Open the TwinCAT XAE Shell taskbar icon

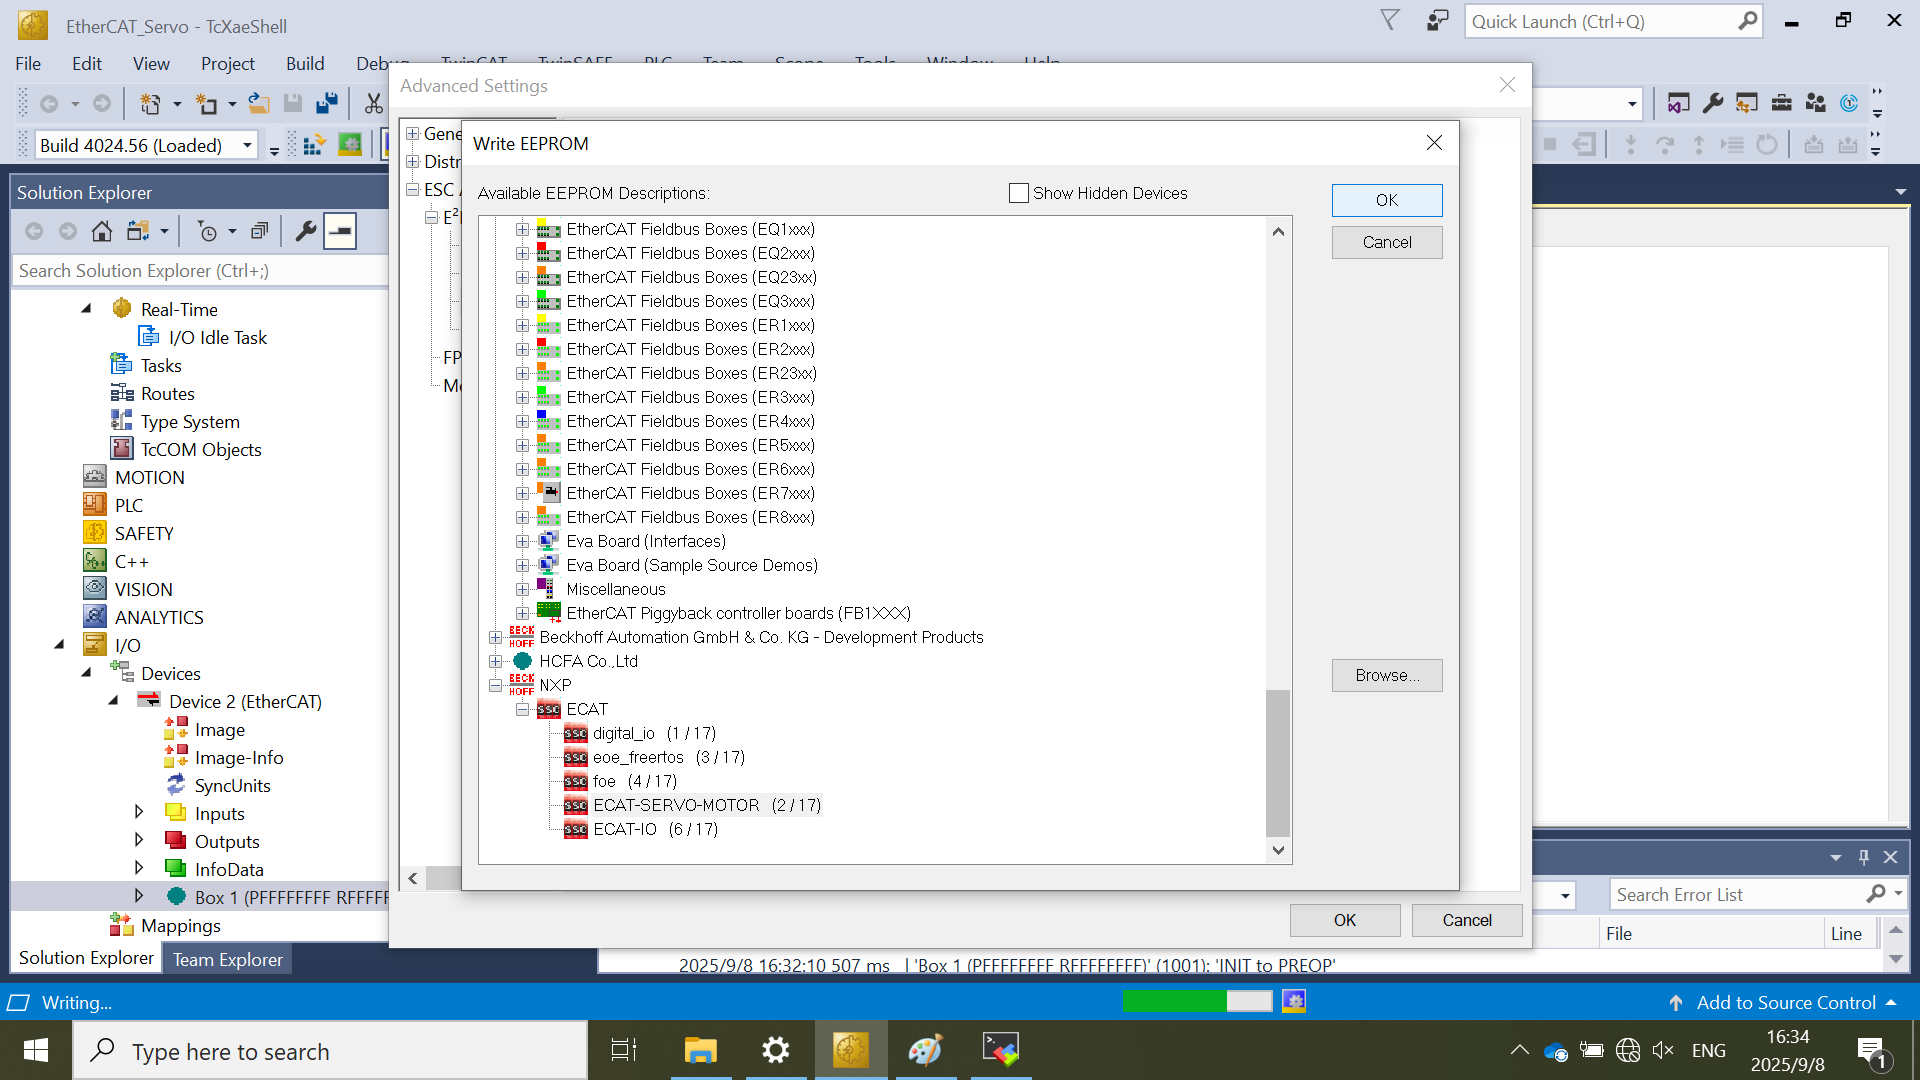point(850,1050)
